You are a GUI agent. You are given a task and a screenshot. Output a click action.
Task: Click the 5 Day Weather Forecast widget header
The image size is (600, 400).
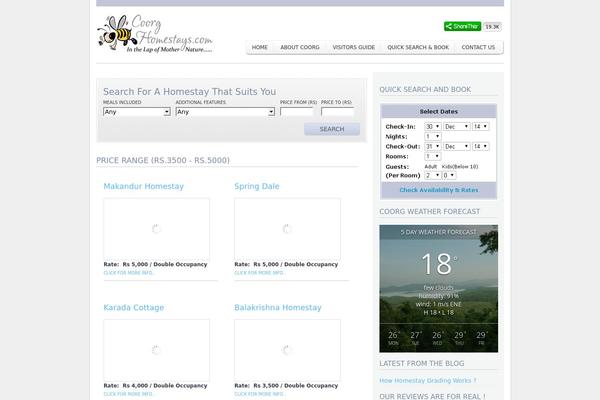[x=439, y=232]
